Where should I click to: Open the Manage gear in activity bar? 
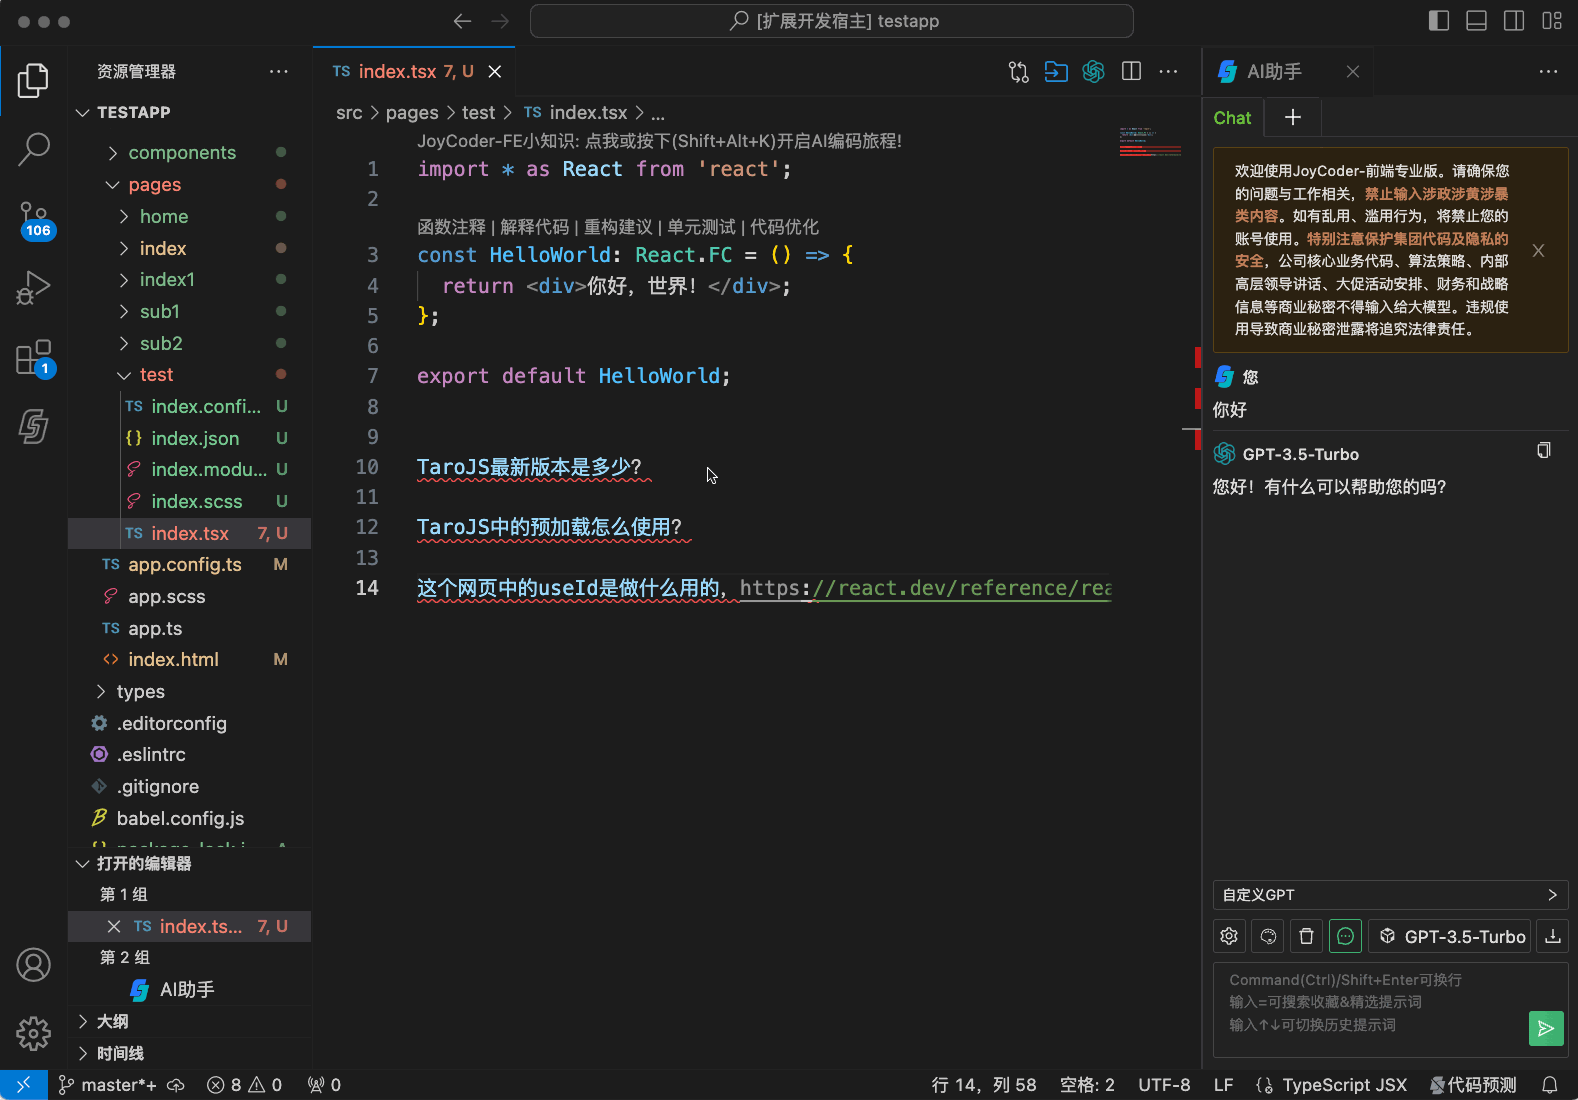[x=33, y=1033]
